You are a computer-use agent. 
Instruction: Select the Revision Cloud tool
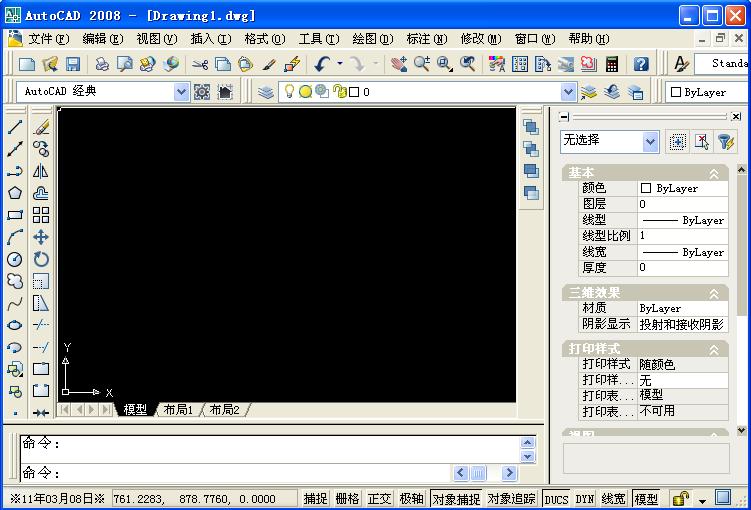(x=15, y=281)
